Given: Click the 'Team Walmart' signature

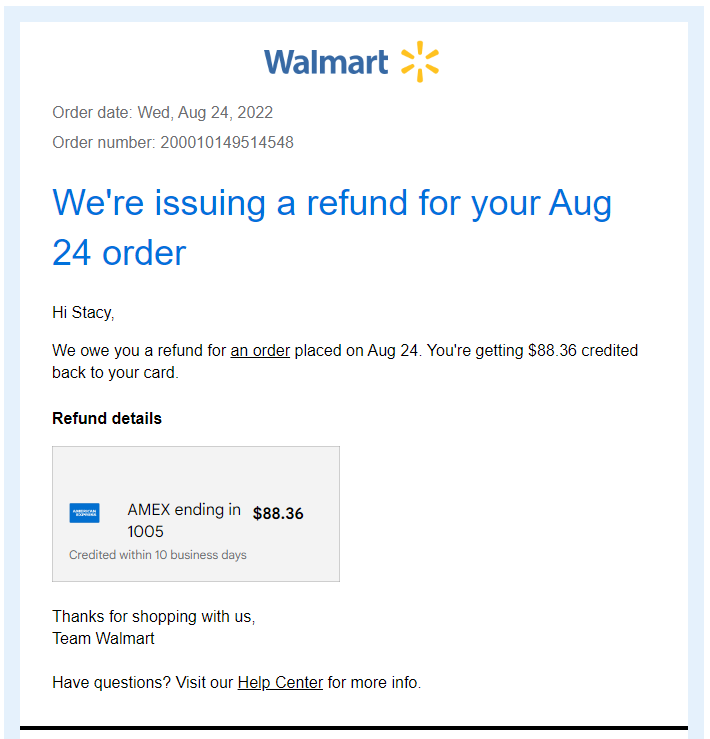Looking at the screenshot, I should [x=103, y=638].
